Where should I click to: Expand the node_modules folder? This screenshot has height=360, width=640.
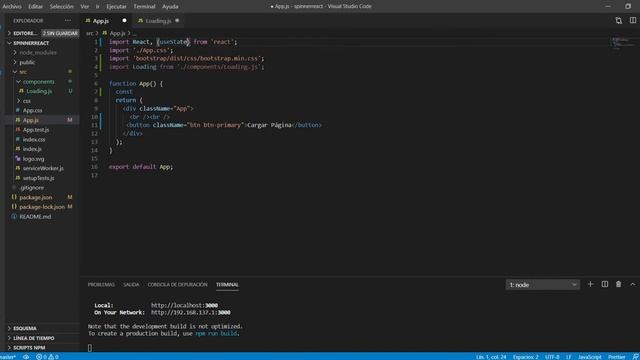(x=38, y=53)
